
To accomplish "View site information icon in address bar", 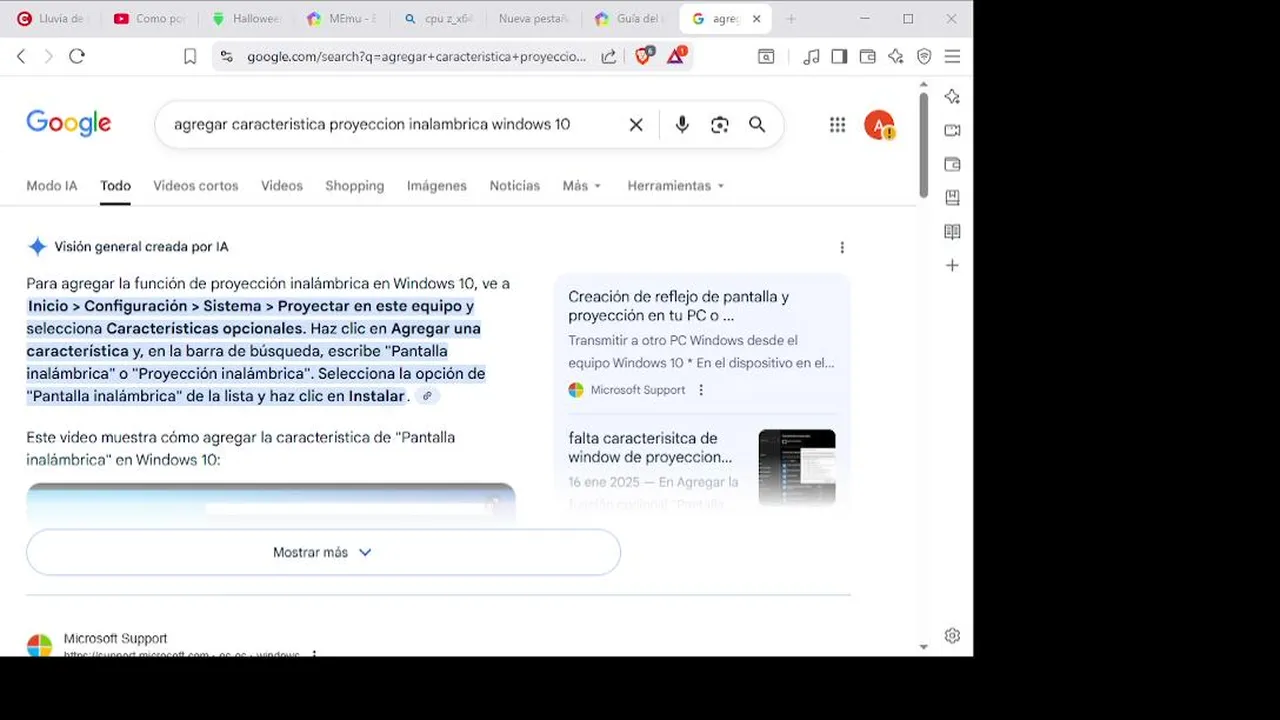I will pyautogui.click(x=227, y=57).
